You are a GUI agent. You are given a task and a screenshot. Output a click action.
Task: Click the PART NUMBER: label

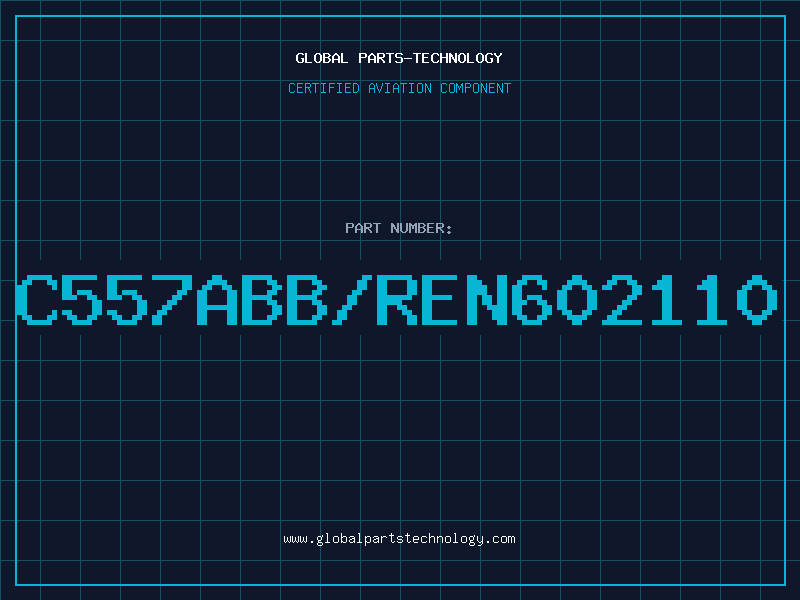coord(399,228)
